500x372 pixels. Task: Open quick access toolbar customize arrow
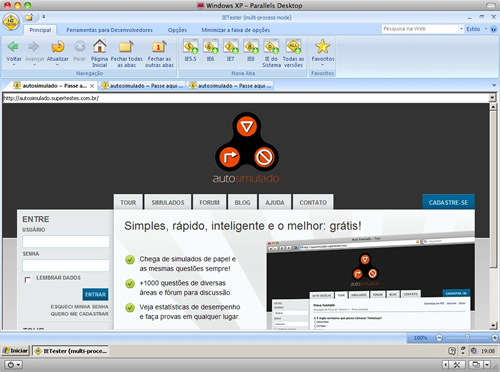point(44,16)
